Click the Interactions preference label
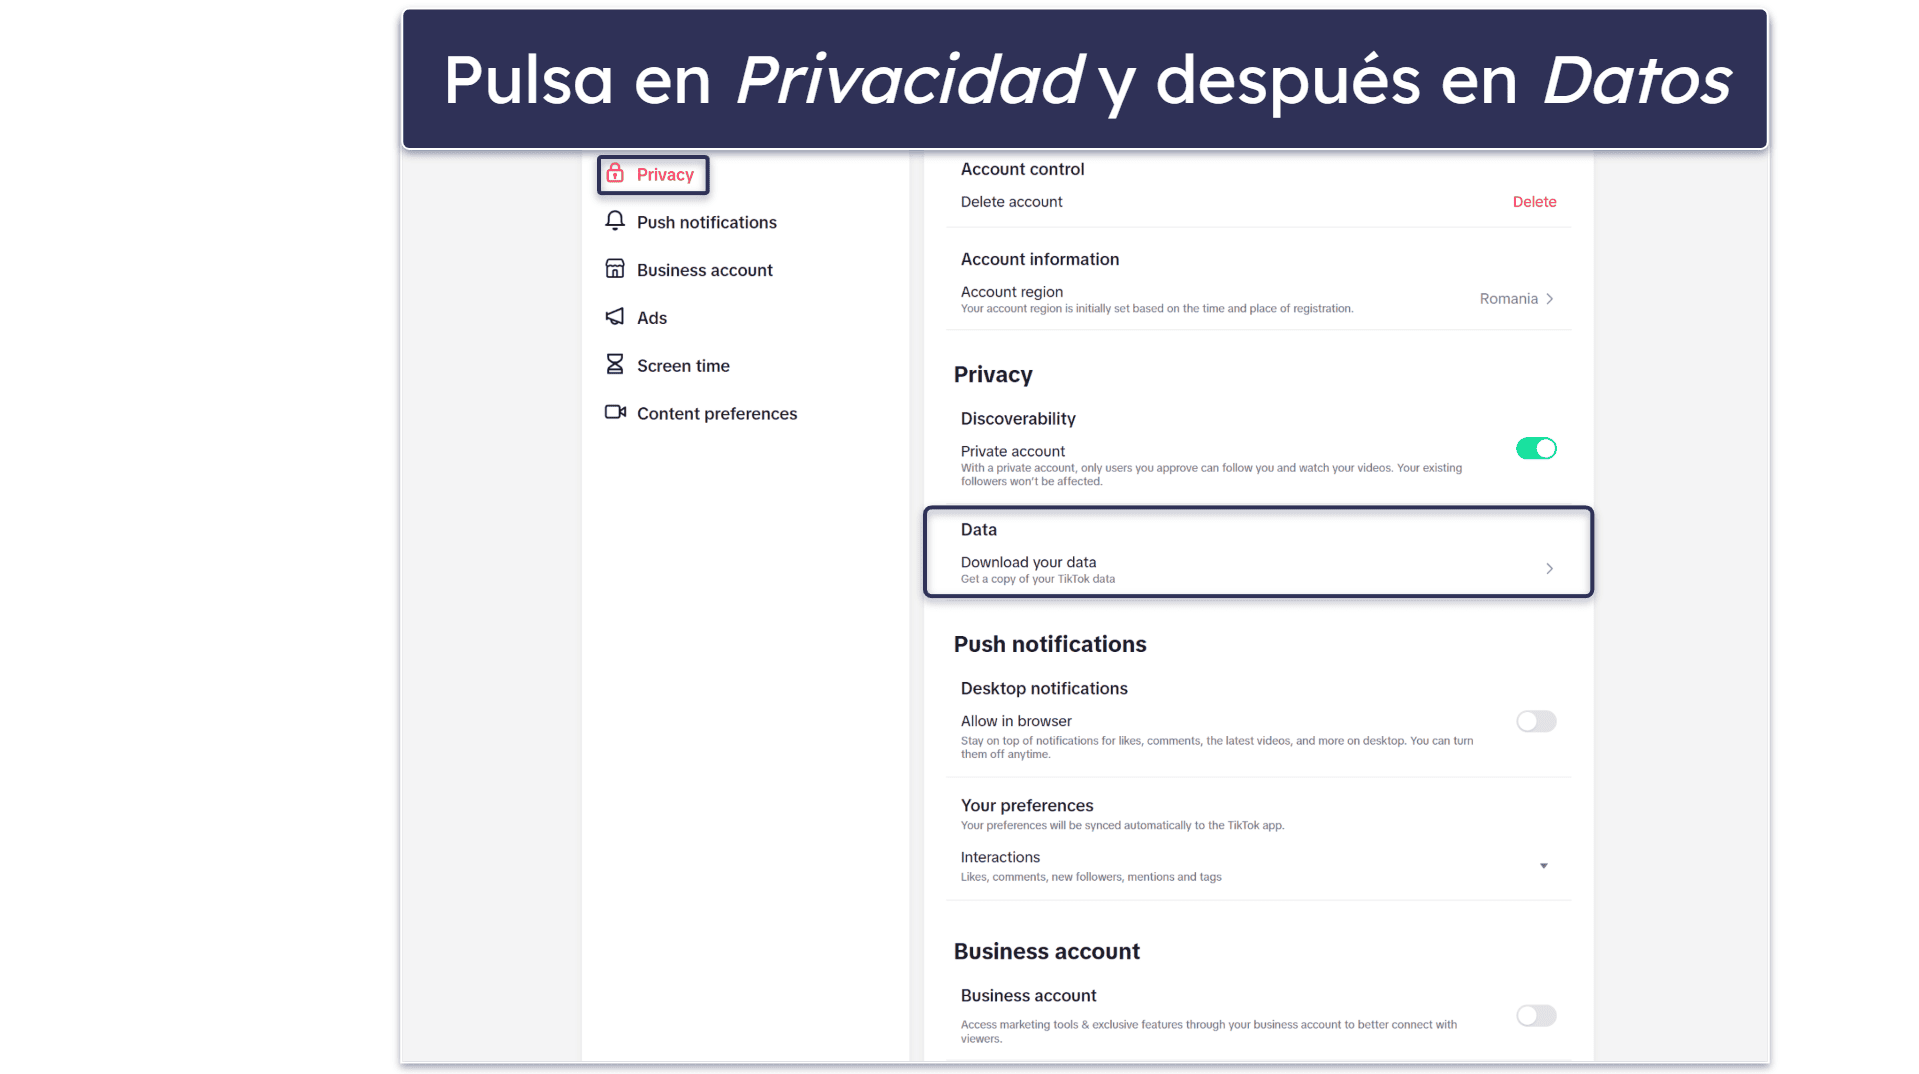This screenshot has height=1074, width=1919. pyautogui.click(x=1000, y=857)
